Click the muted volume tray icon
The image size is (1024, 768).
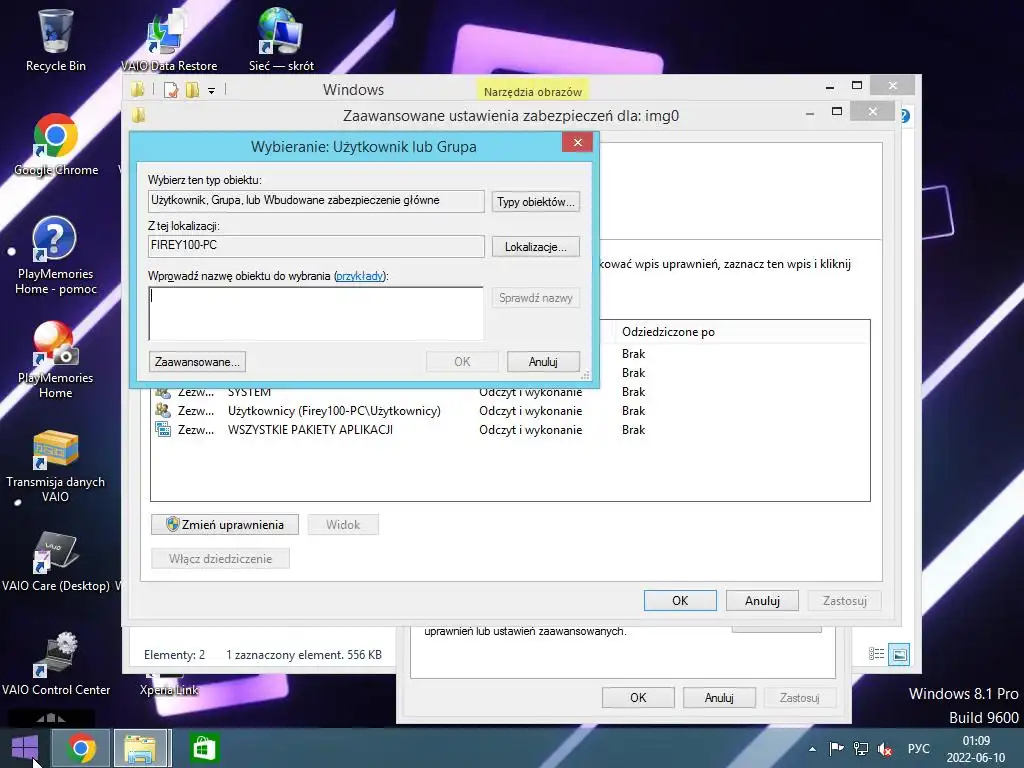885,749
